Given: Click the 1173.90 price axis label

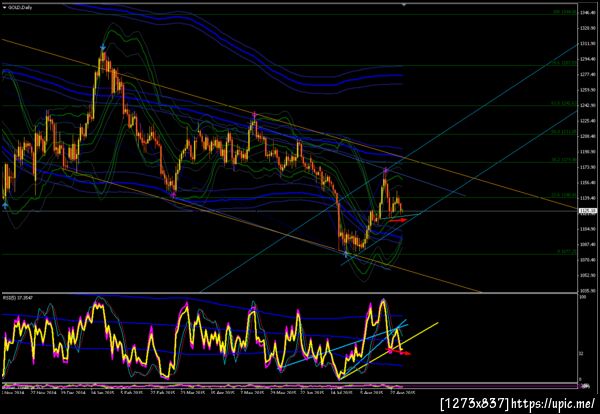Looking at the screenshot, I should coord(588,167).
